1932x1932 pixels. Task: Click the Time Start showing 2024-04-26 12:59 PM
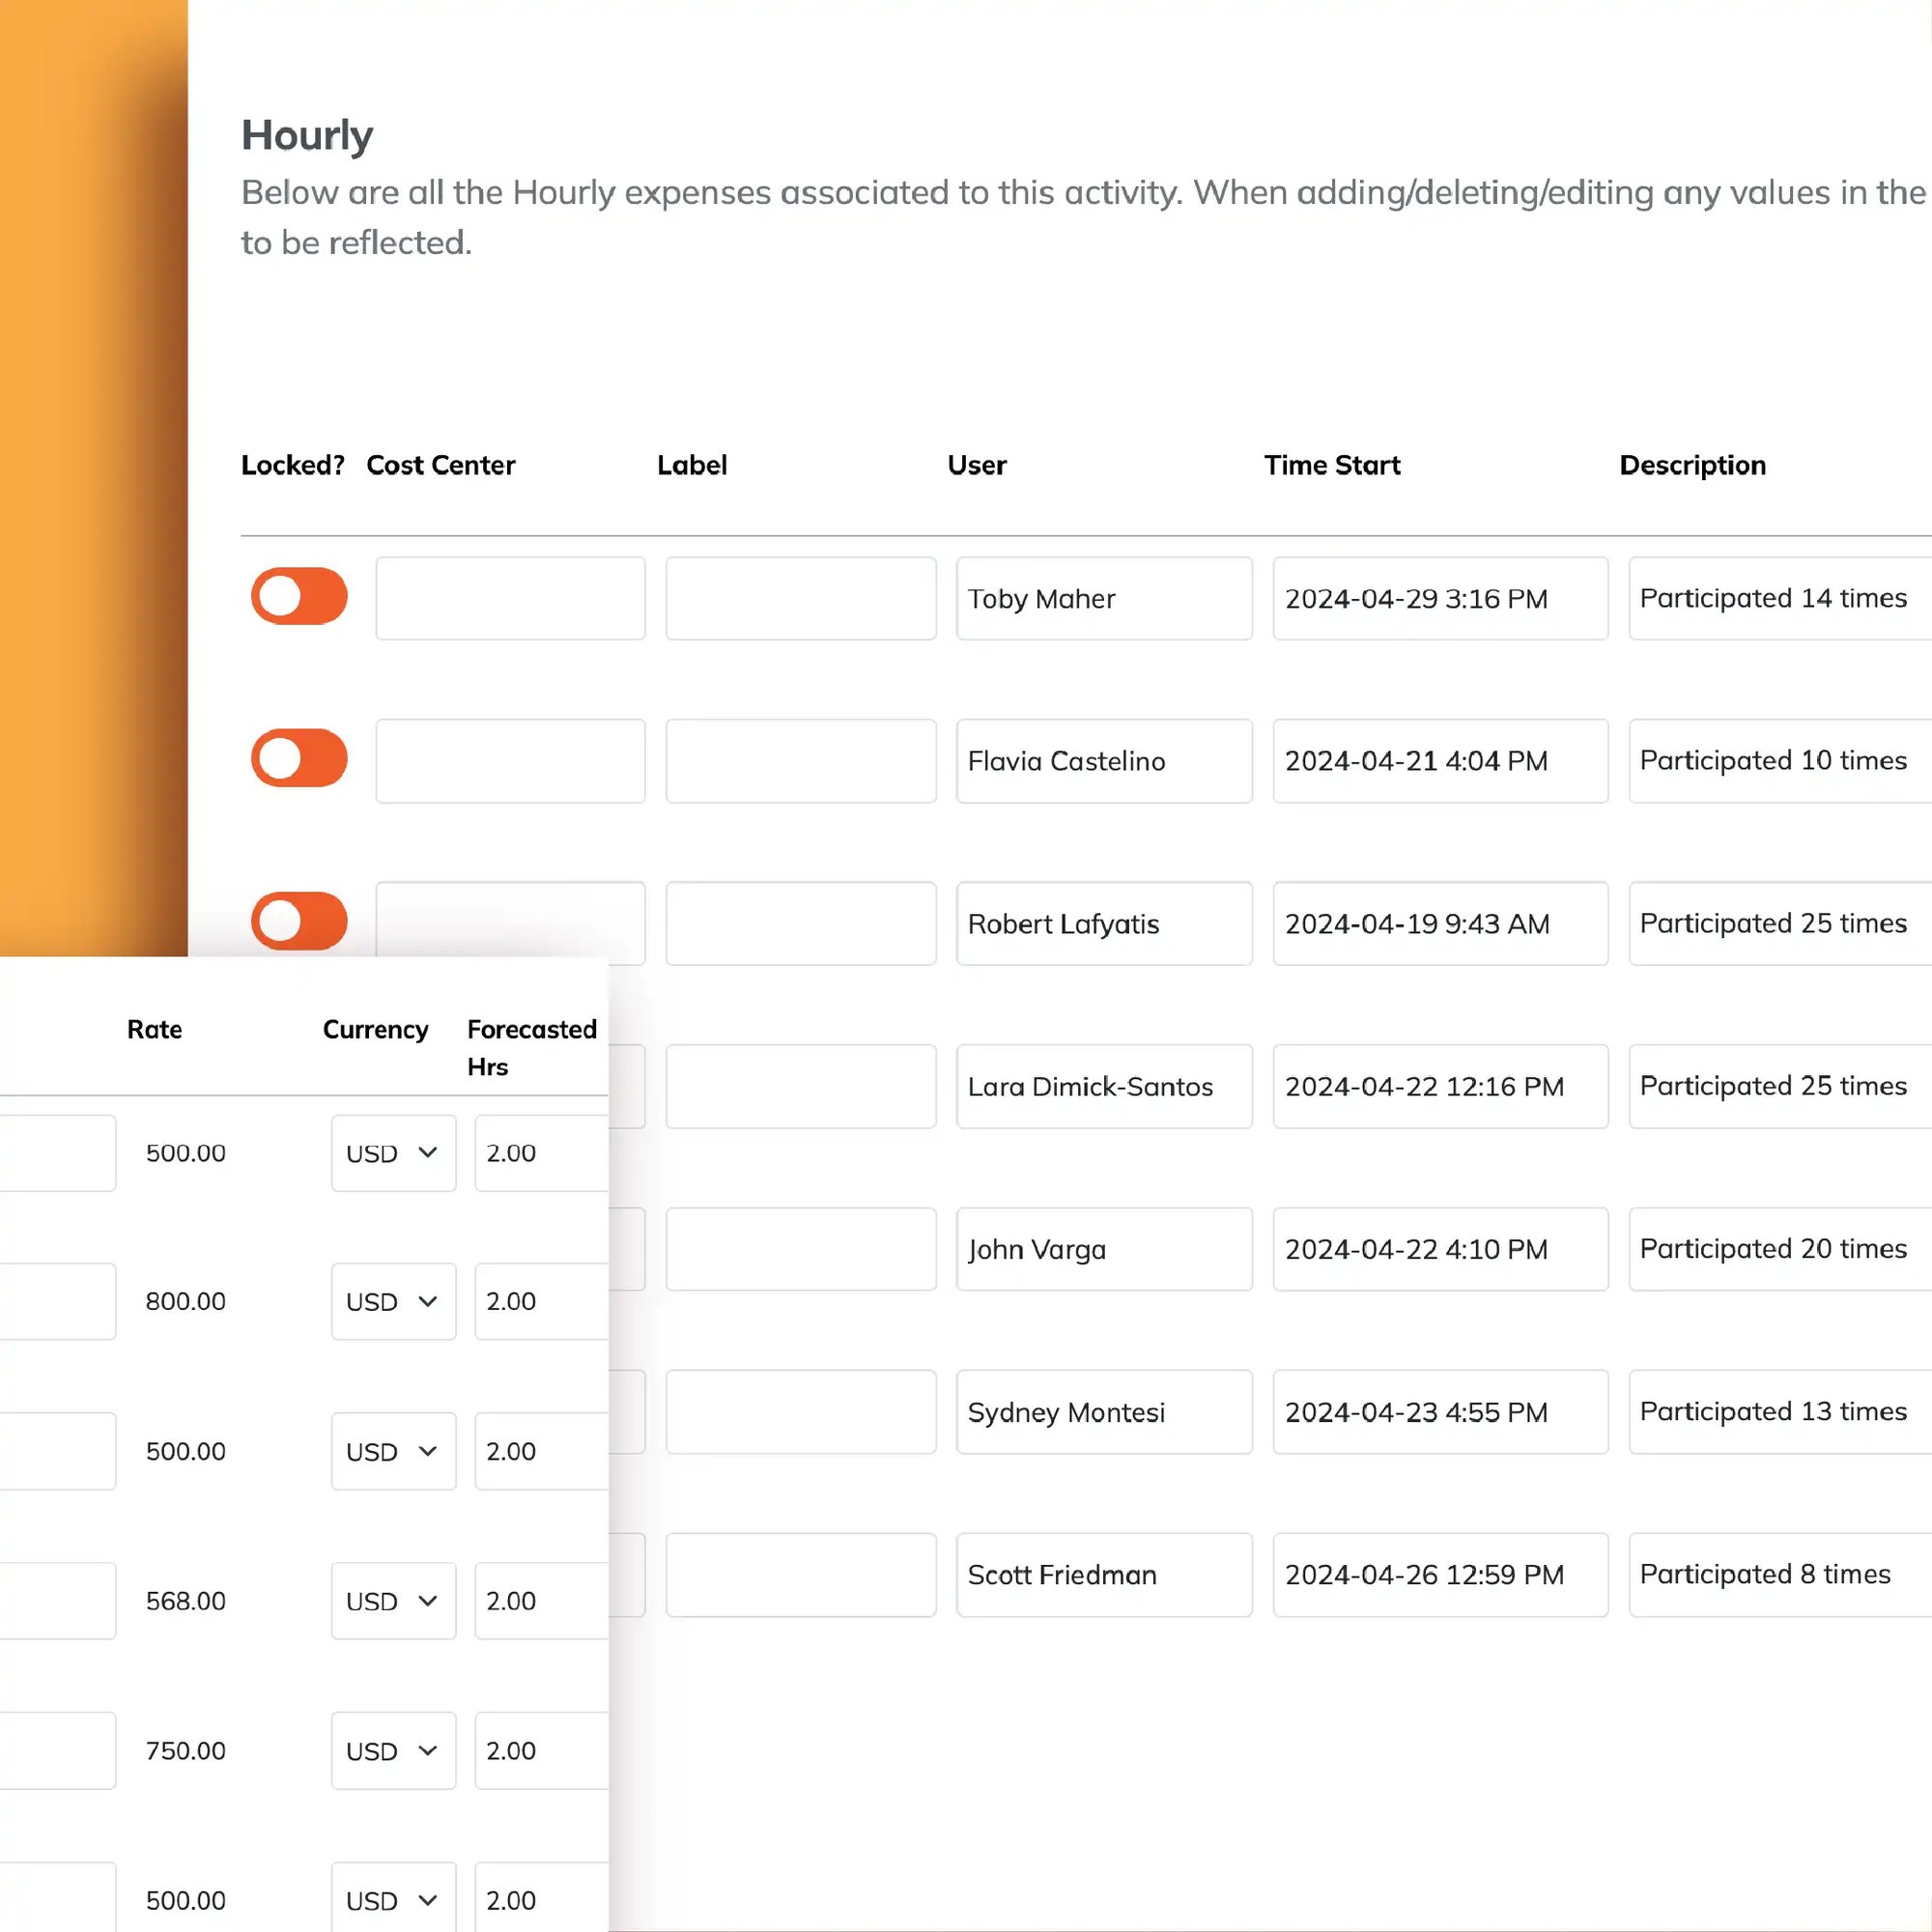[1440, 1574]
